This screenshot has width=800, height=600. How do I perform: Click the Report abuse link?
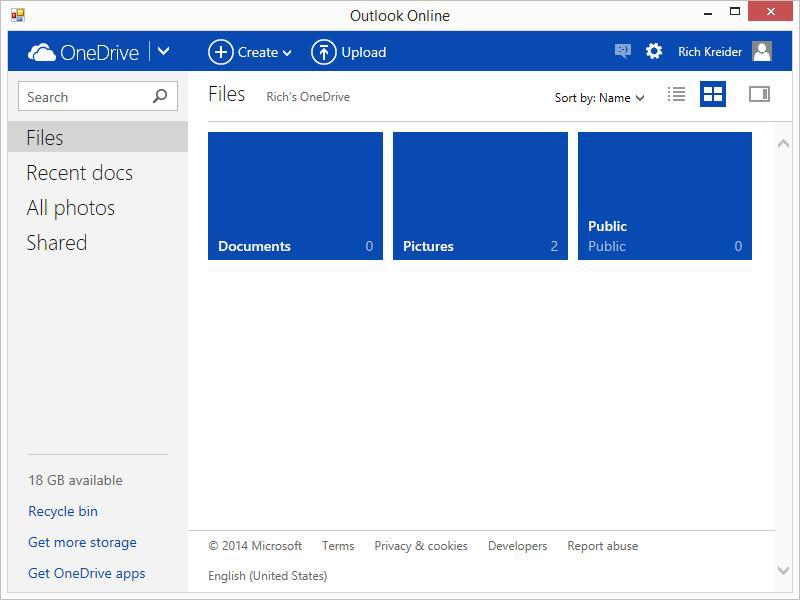click(x=603, y=546)
